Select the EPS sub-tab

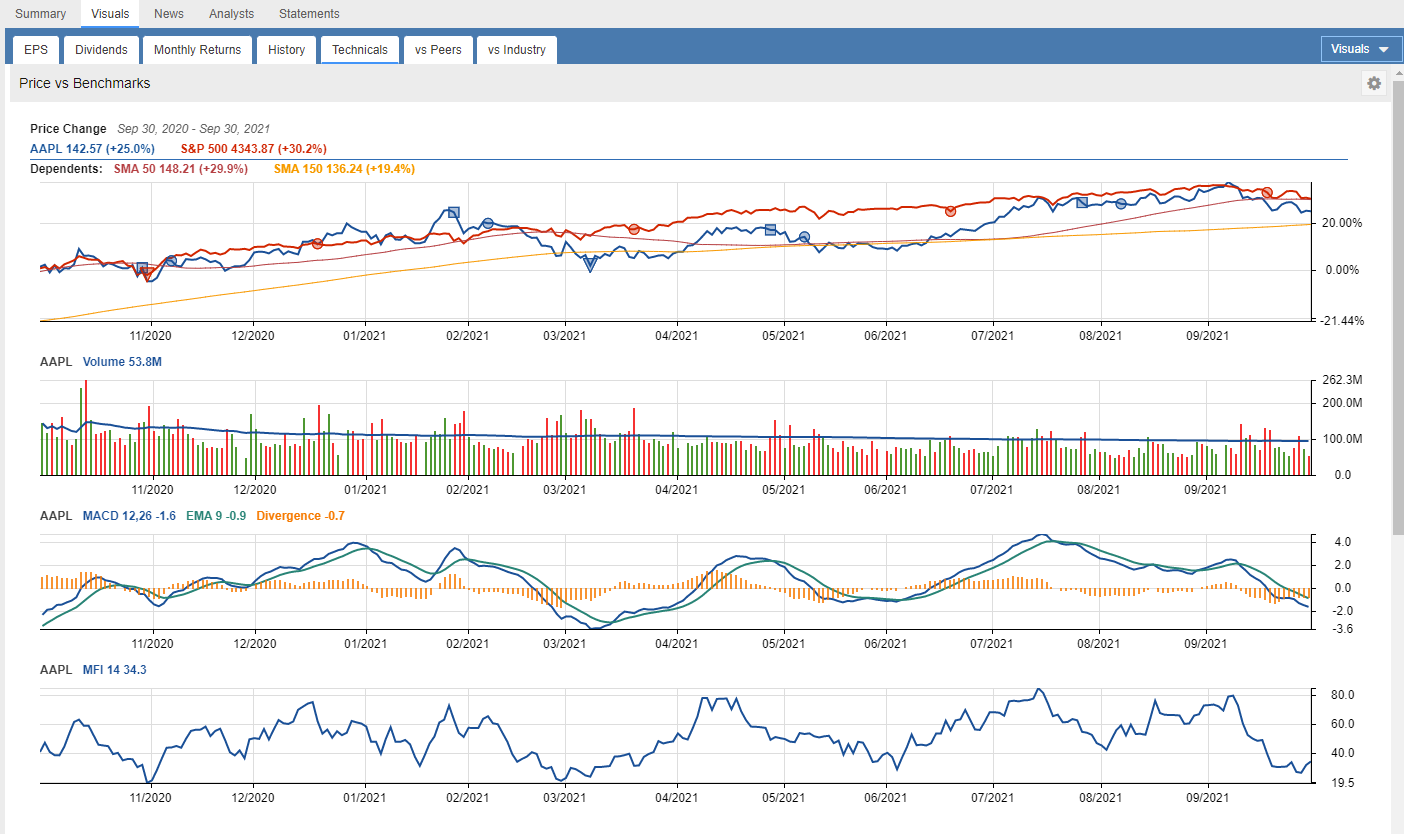(36, 50)
